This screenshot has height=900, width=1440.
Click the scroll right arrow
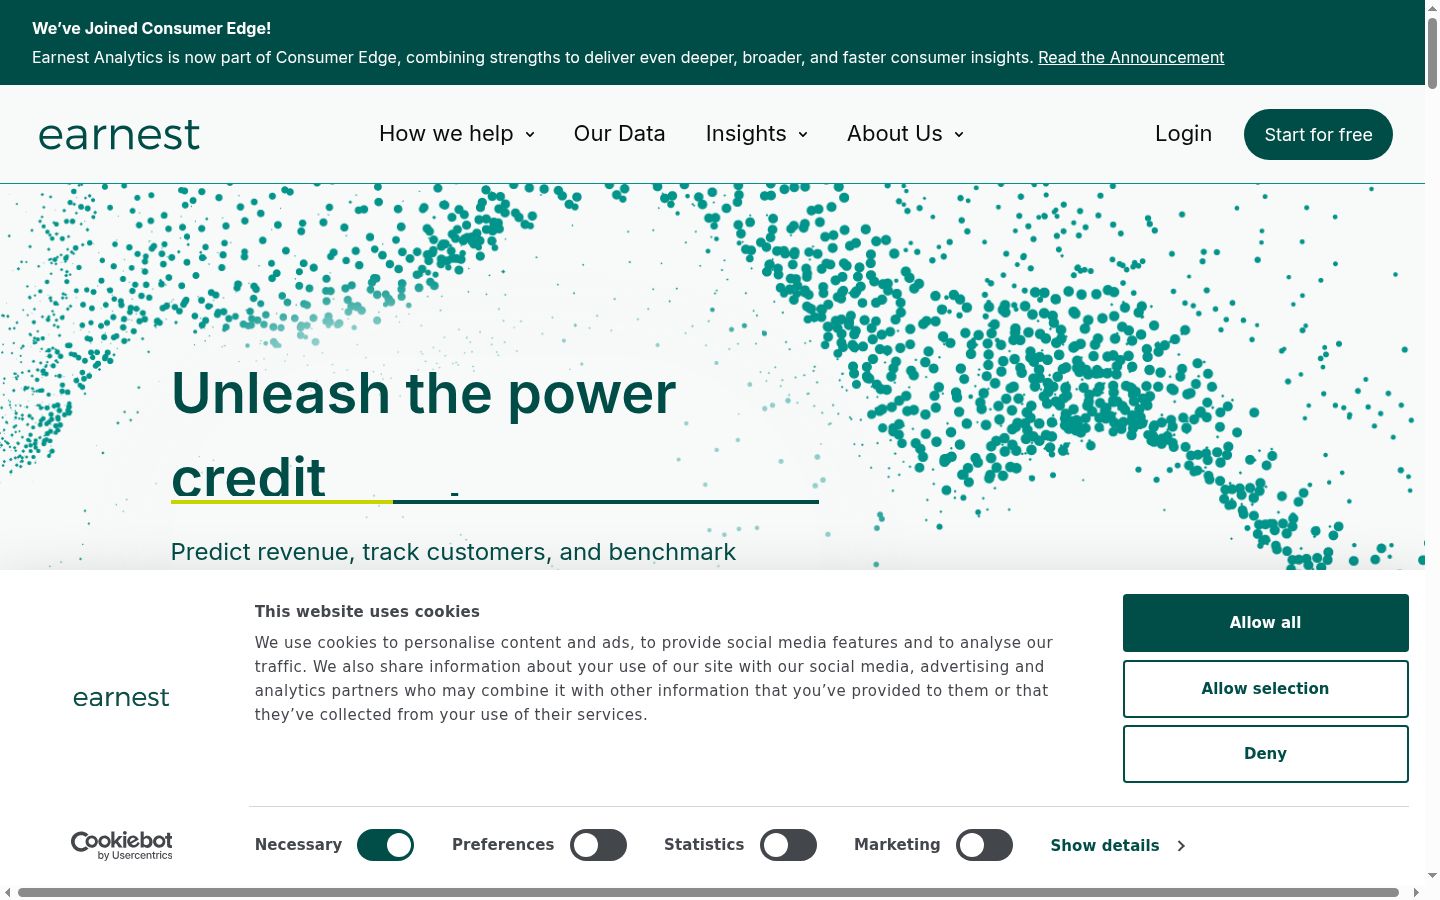pos(1416,892)
